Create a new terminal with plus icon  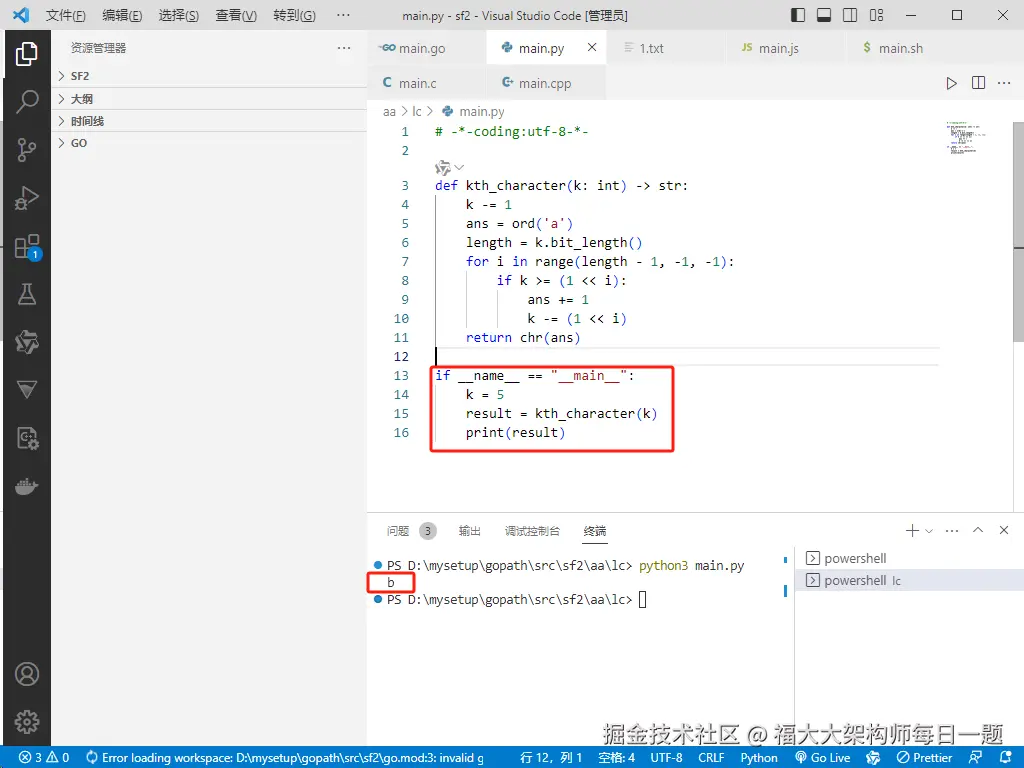click(x=912, y=530)
